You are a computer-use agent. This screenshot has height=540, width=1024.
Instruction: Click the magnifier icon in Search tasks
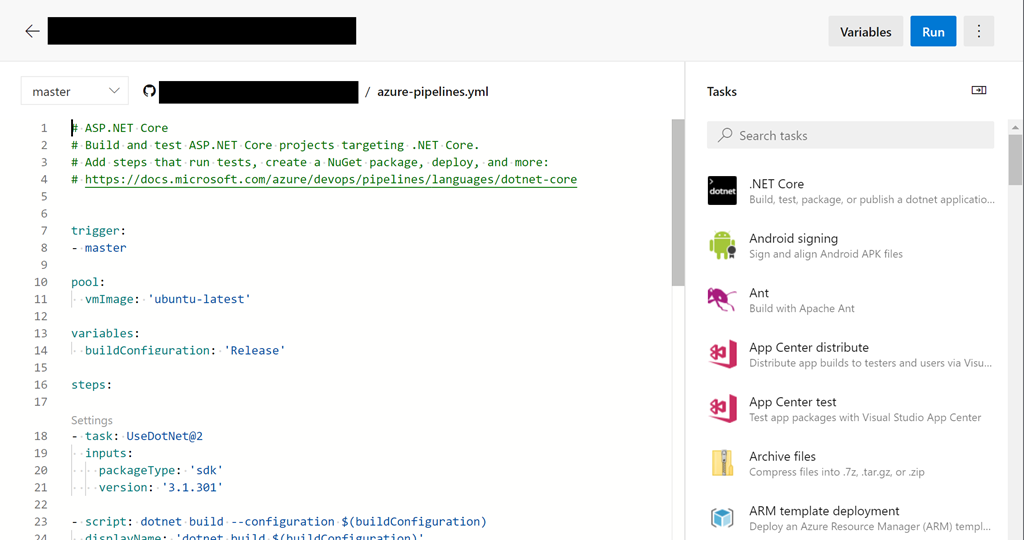724,135
